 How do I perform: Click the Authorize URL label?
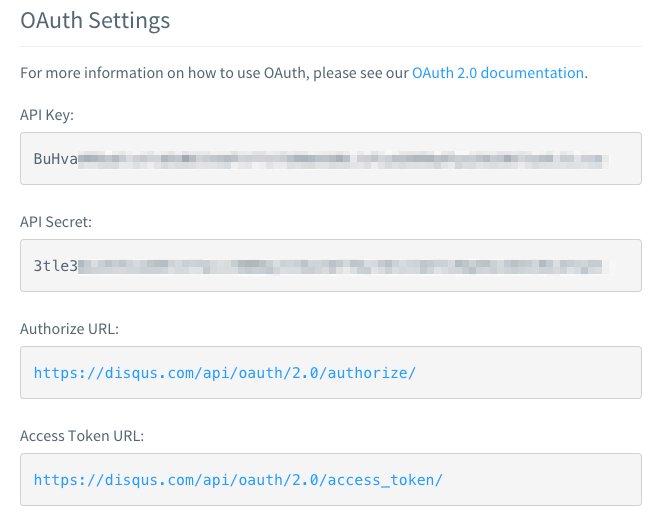[70, 329]
